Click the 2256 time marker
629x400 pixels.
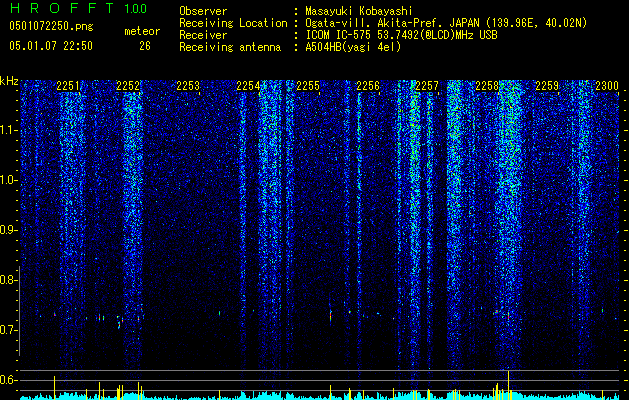368,85
